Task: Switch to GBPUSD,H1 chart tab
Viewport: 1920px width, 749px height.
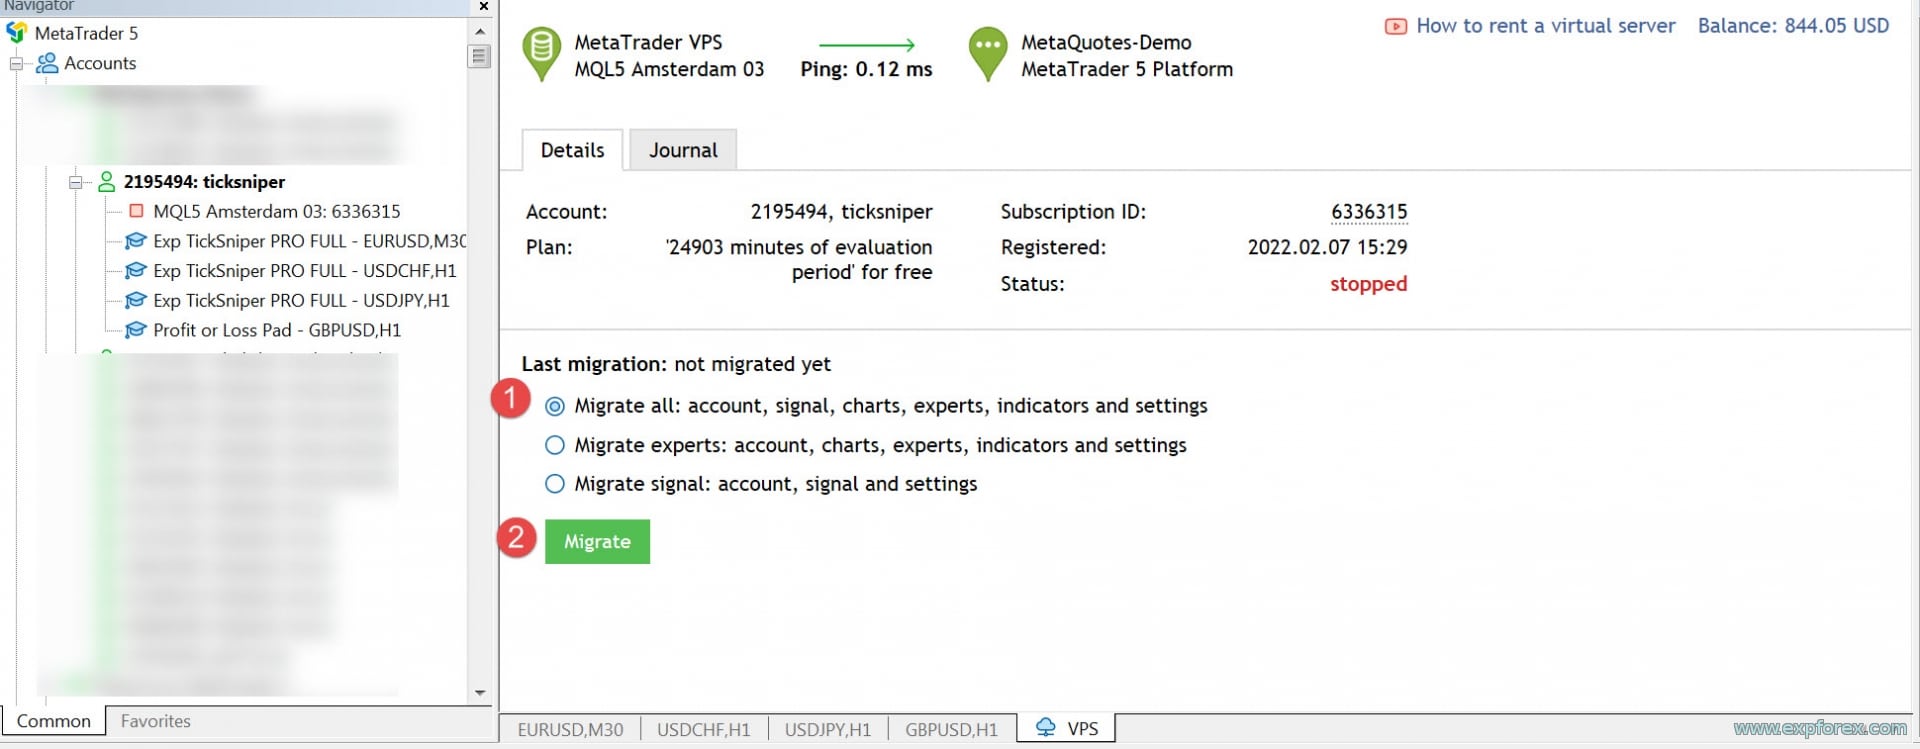Action: [x=952, y=729]
